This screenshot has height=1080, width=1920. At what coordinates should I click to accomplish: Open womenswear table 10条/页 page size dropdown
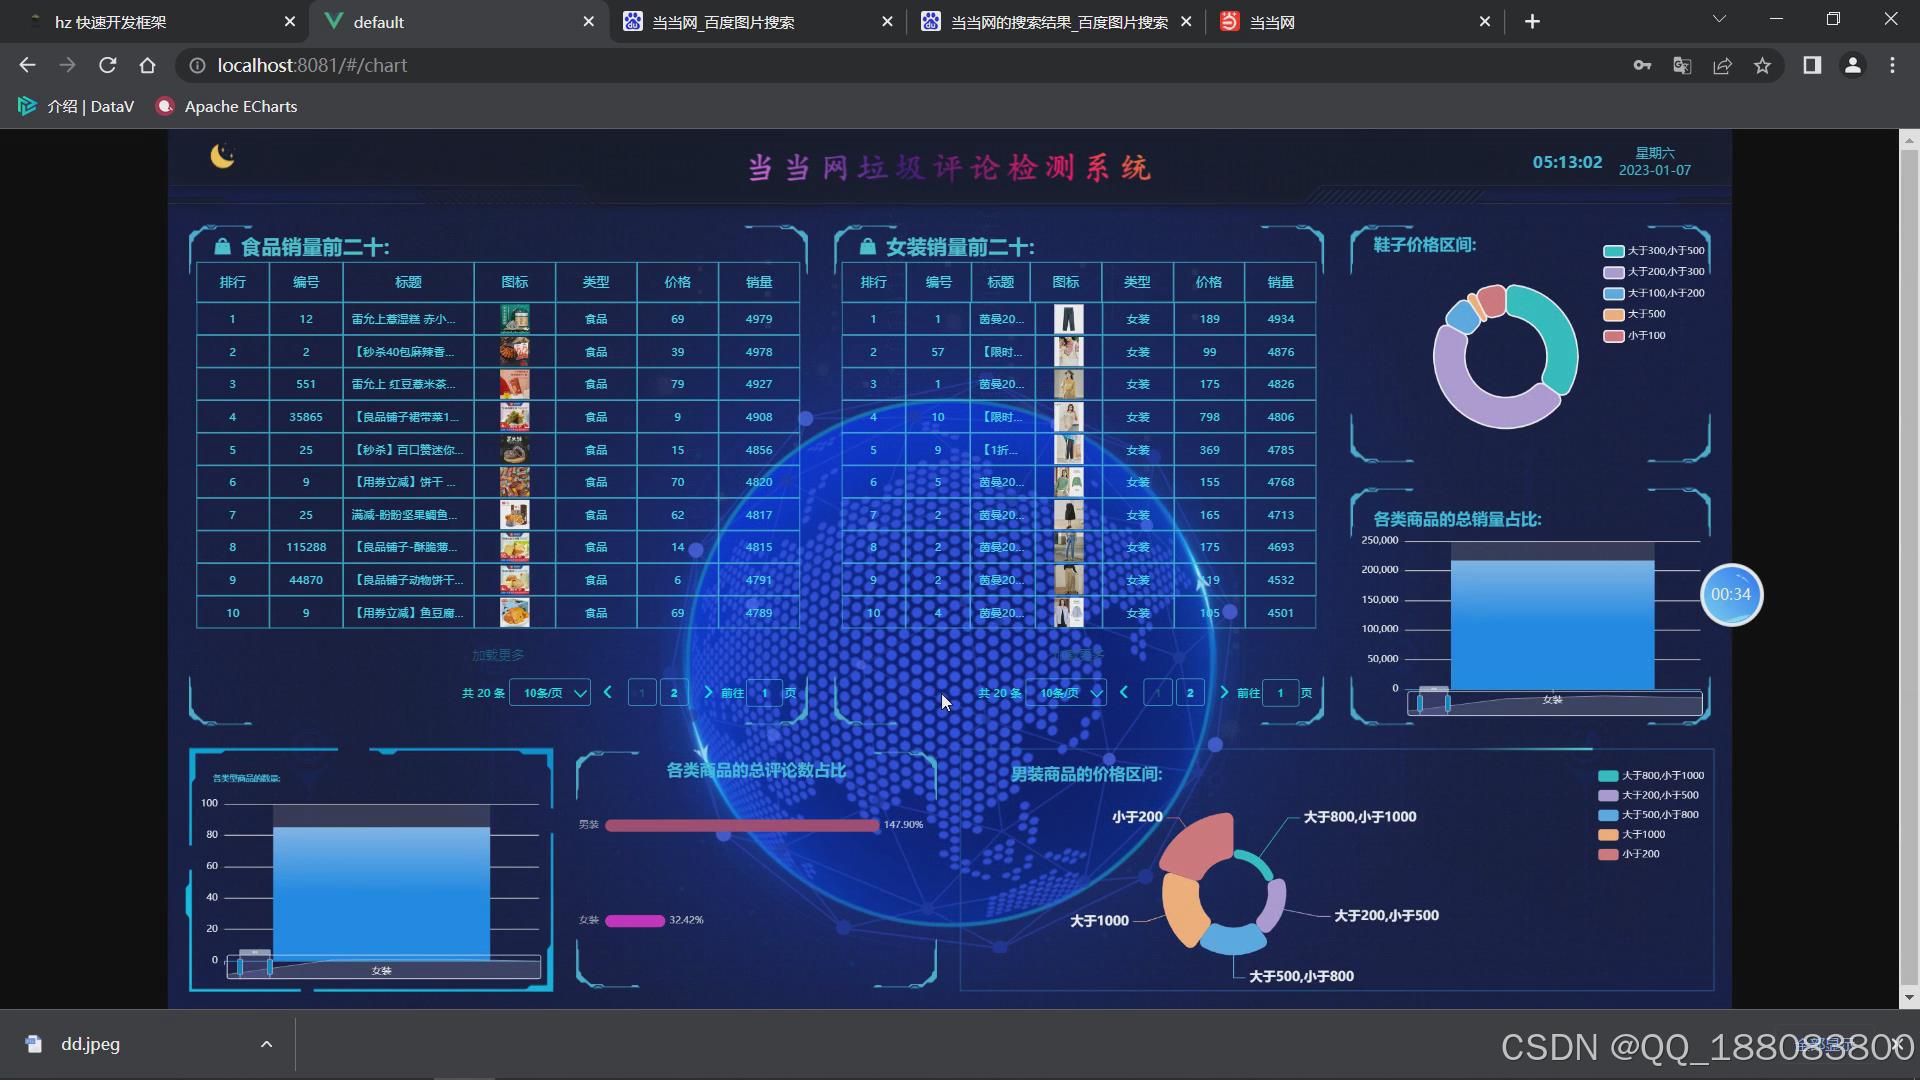pos(1066,693)
